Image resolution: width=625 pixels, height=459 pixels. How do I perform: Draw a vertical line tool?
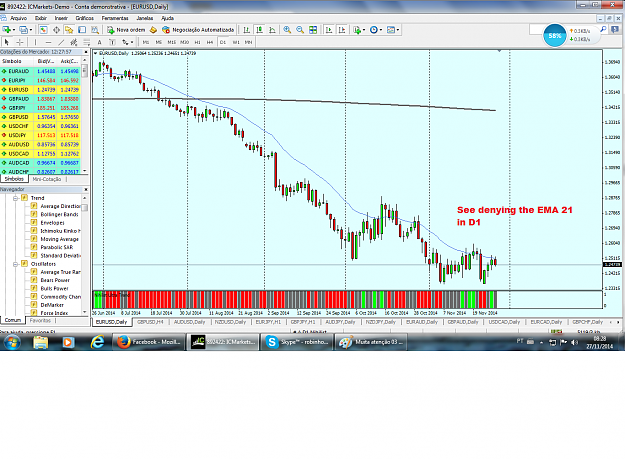(x=35, y=42)
